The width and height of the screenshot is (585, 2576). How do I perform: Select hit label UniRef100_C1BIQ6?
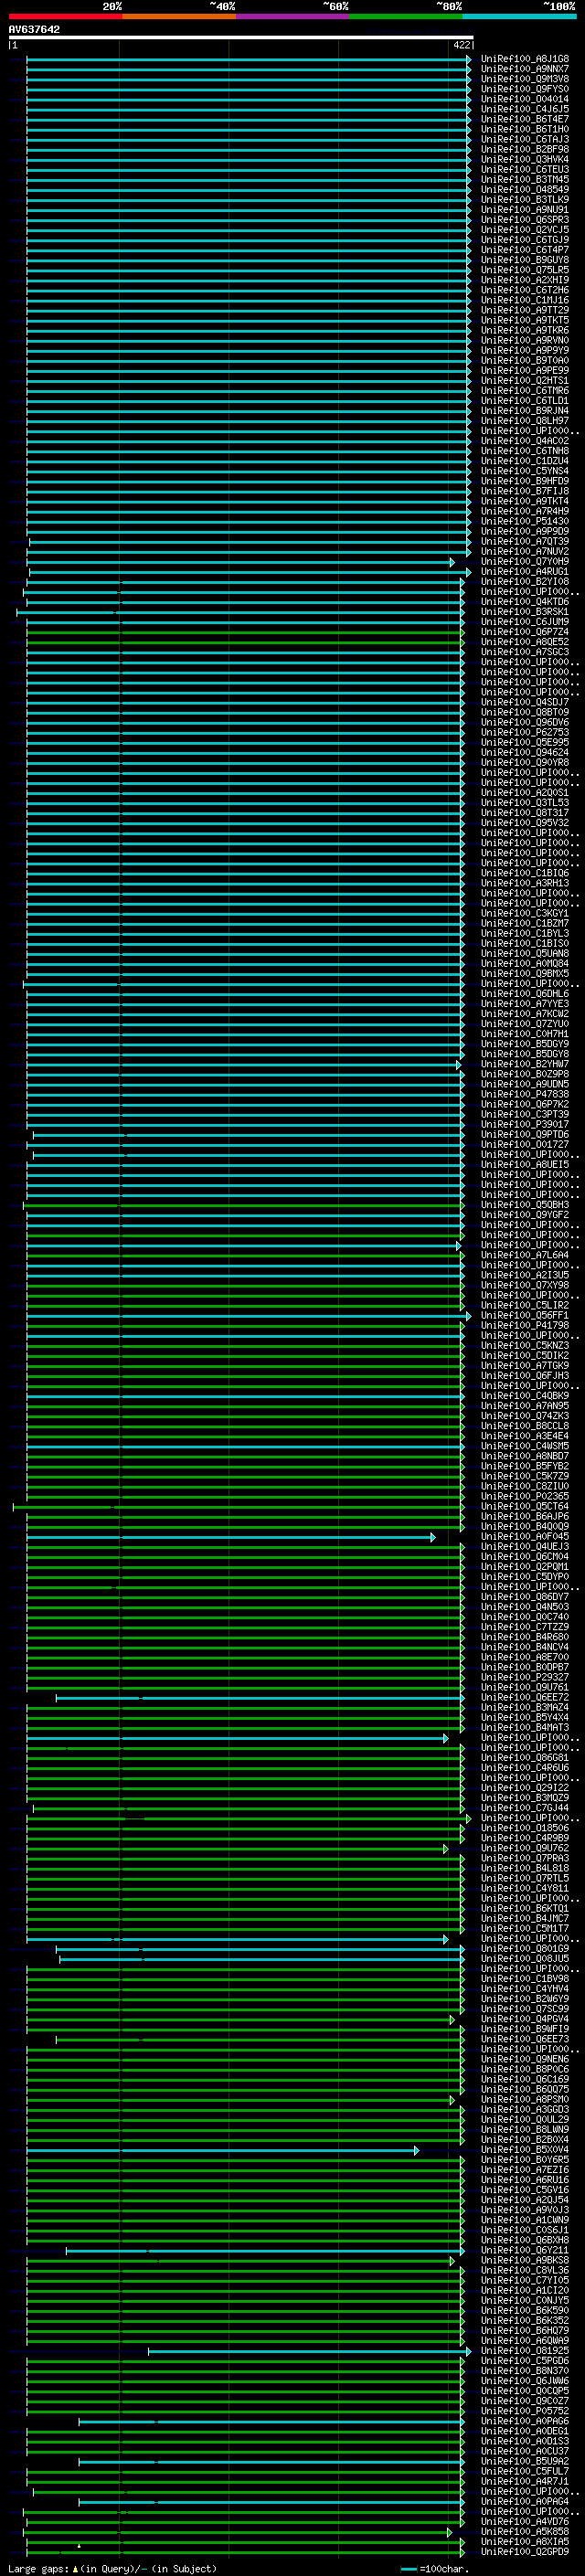click(x=525, y=873)
